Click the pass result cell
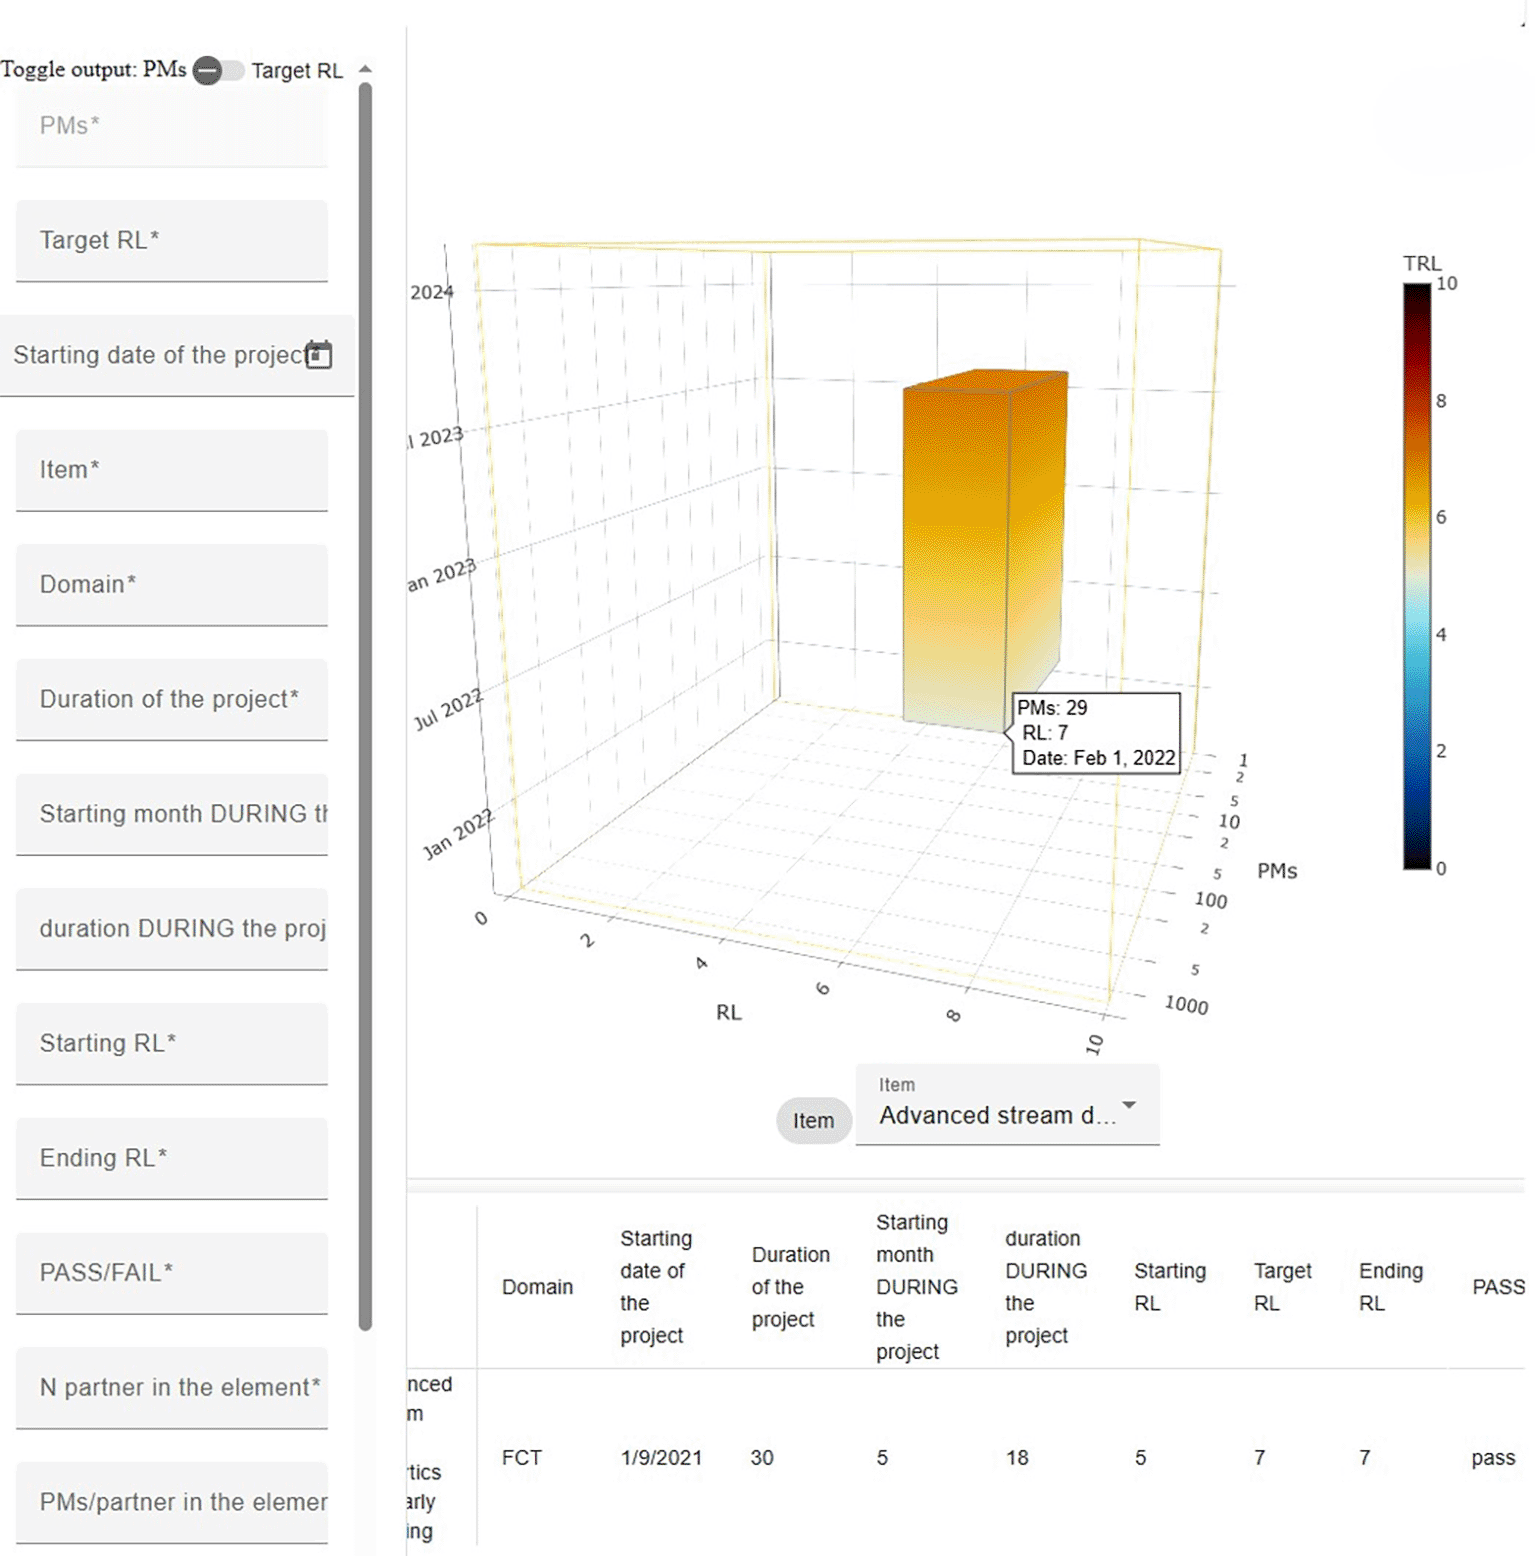Viewport: 1535px width, 1556px height. coord(1493,1458)
